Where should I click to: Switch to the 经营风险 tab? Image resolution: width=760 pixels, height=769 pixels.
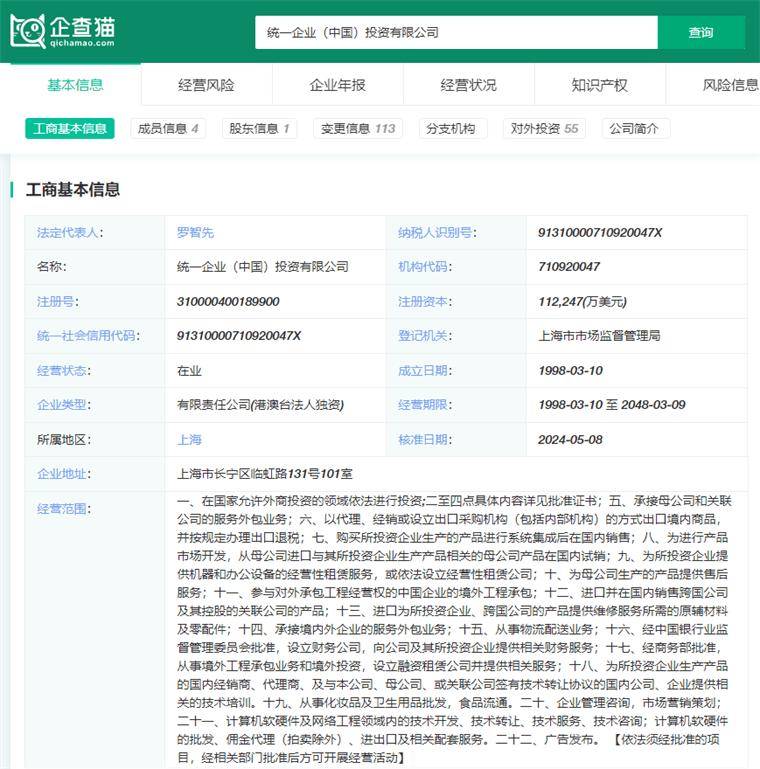pos(206,85)
